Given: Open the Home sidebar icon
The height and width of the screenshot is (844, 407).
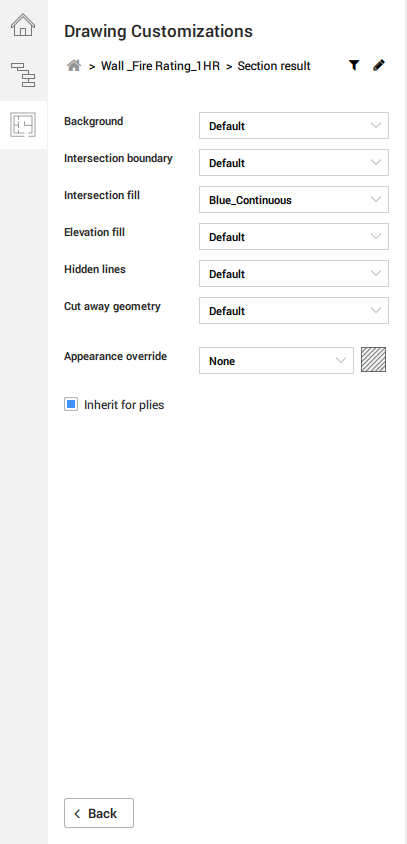Looking at the screenshot, I should [23, 25].
